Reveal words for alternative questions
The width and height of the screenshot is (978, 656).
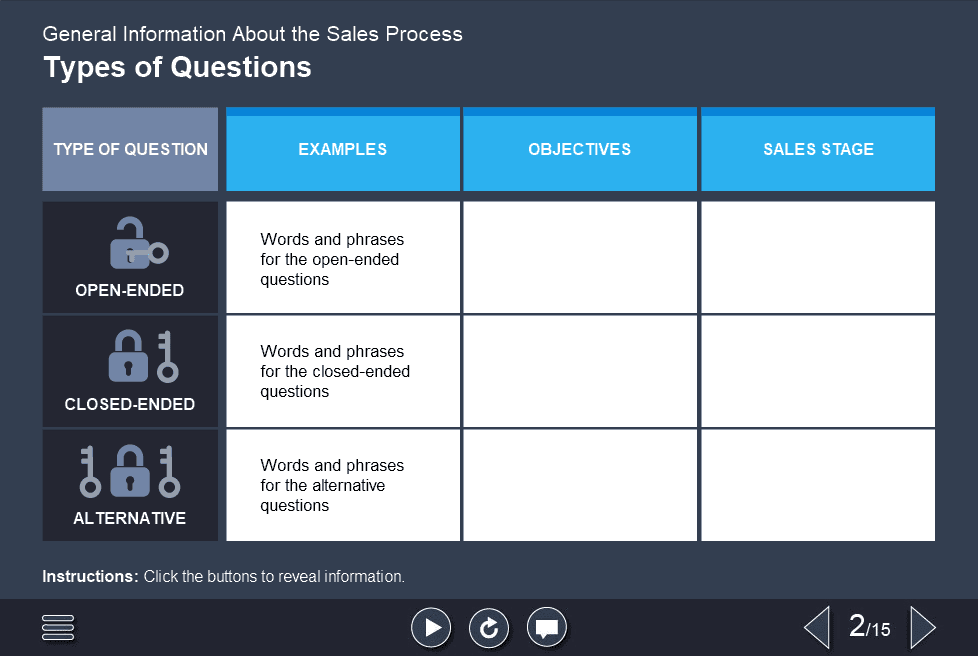point(342,484)
